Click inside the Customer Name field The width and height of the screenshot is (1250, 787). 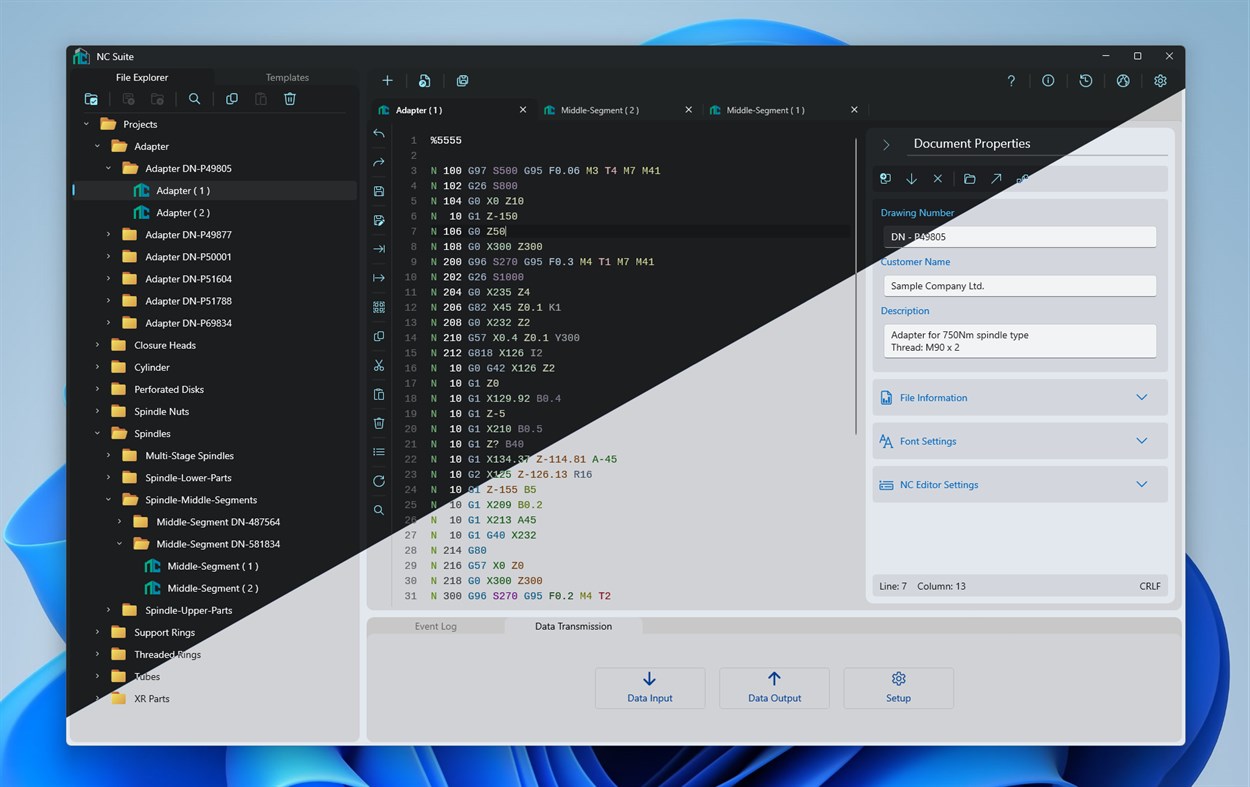click(1018, 285)
